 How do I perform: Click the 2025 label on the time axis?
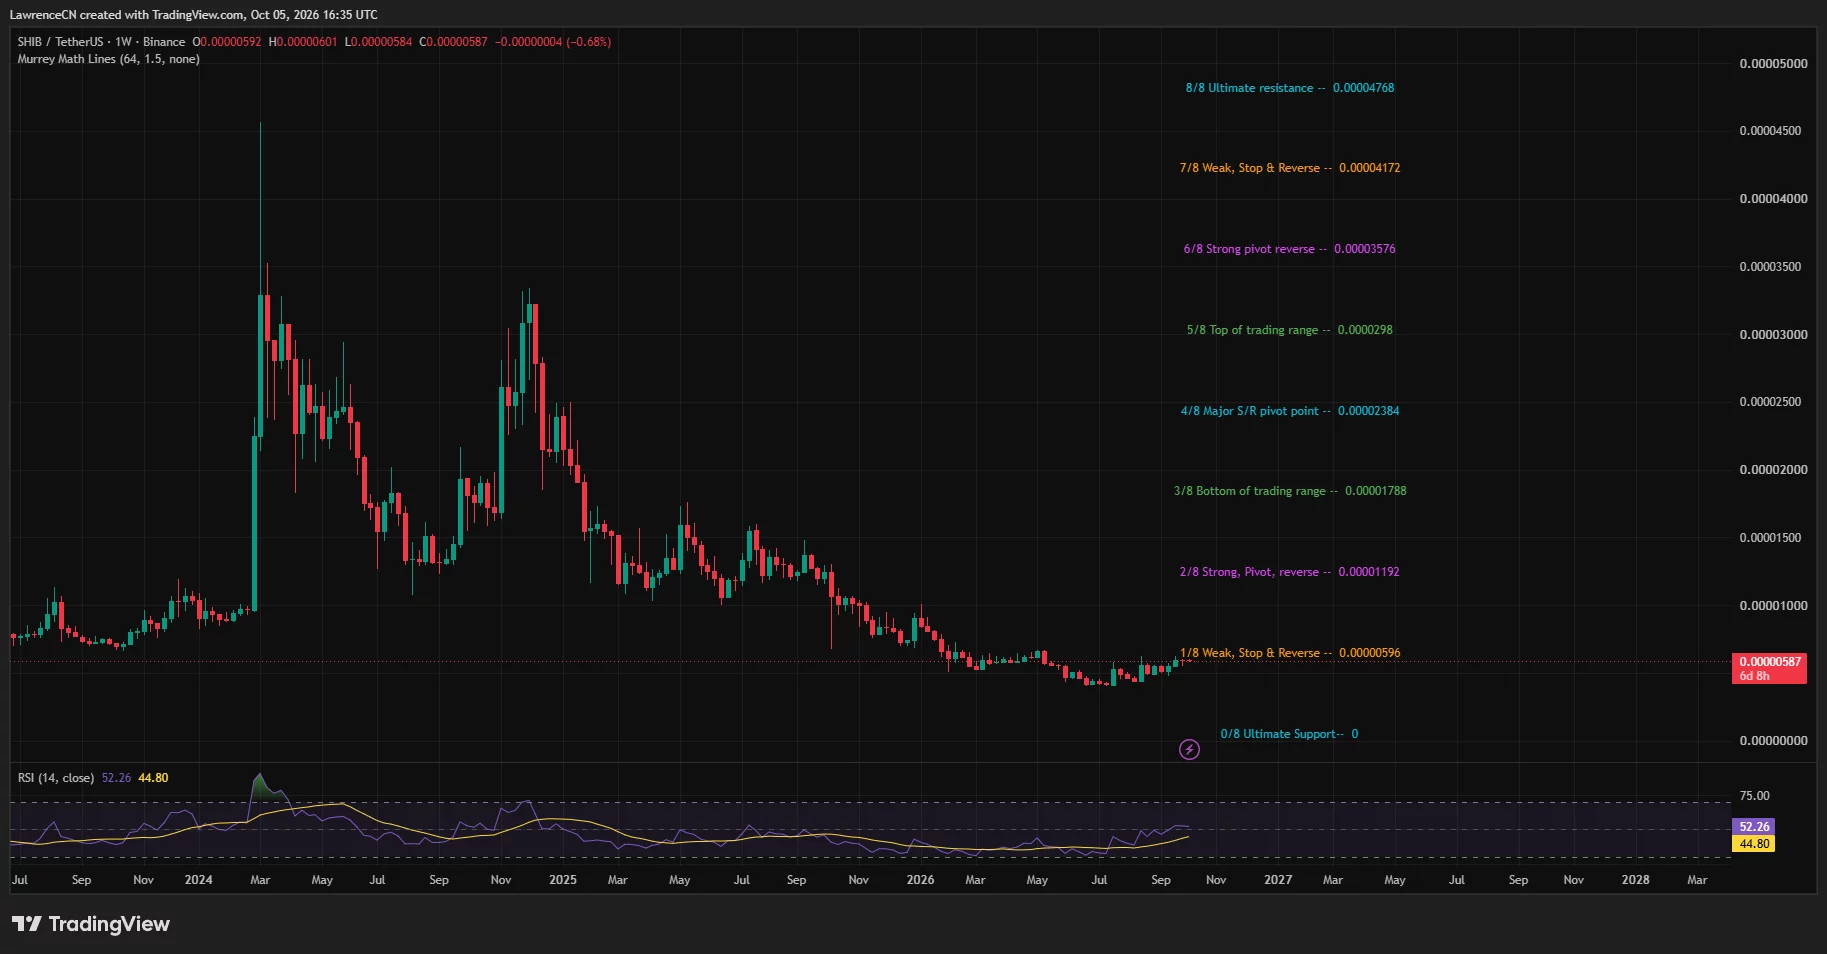click(x=563, y=880)
